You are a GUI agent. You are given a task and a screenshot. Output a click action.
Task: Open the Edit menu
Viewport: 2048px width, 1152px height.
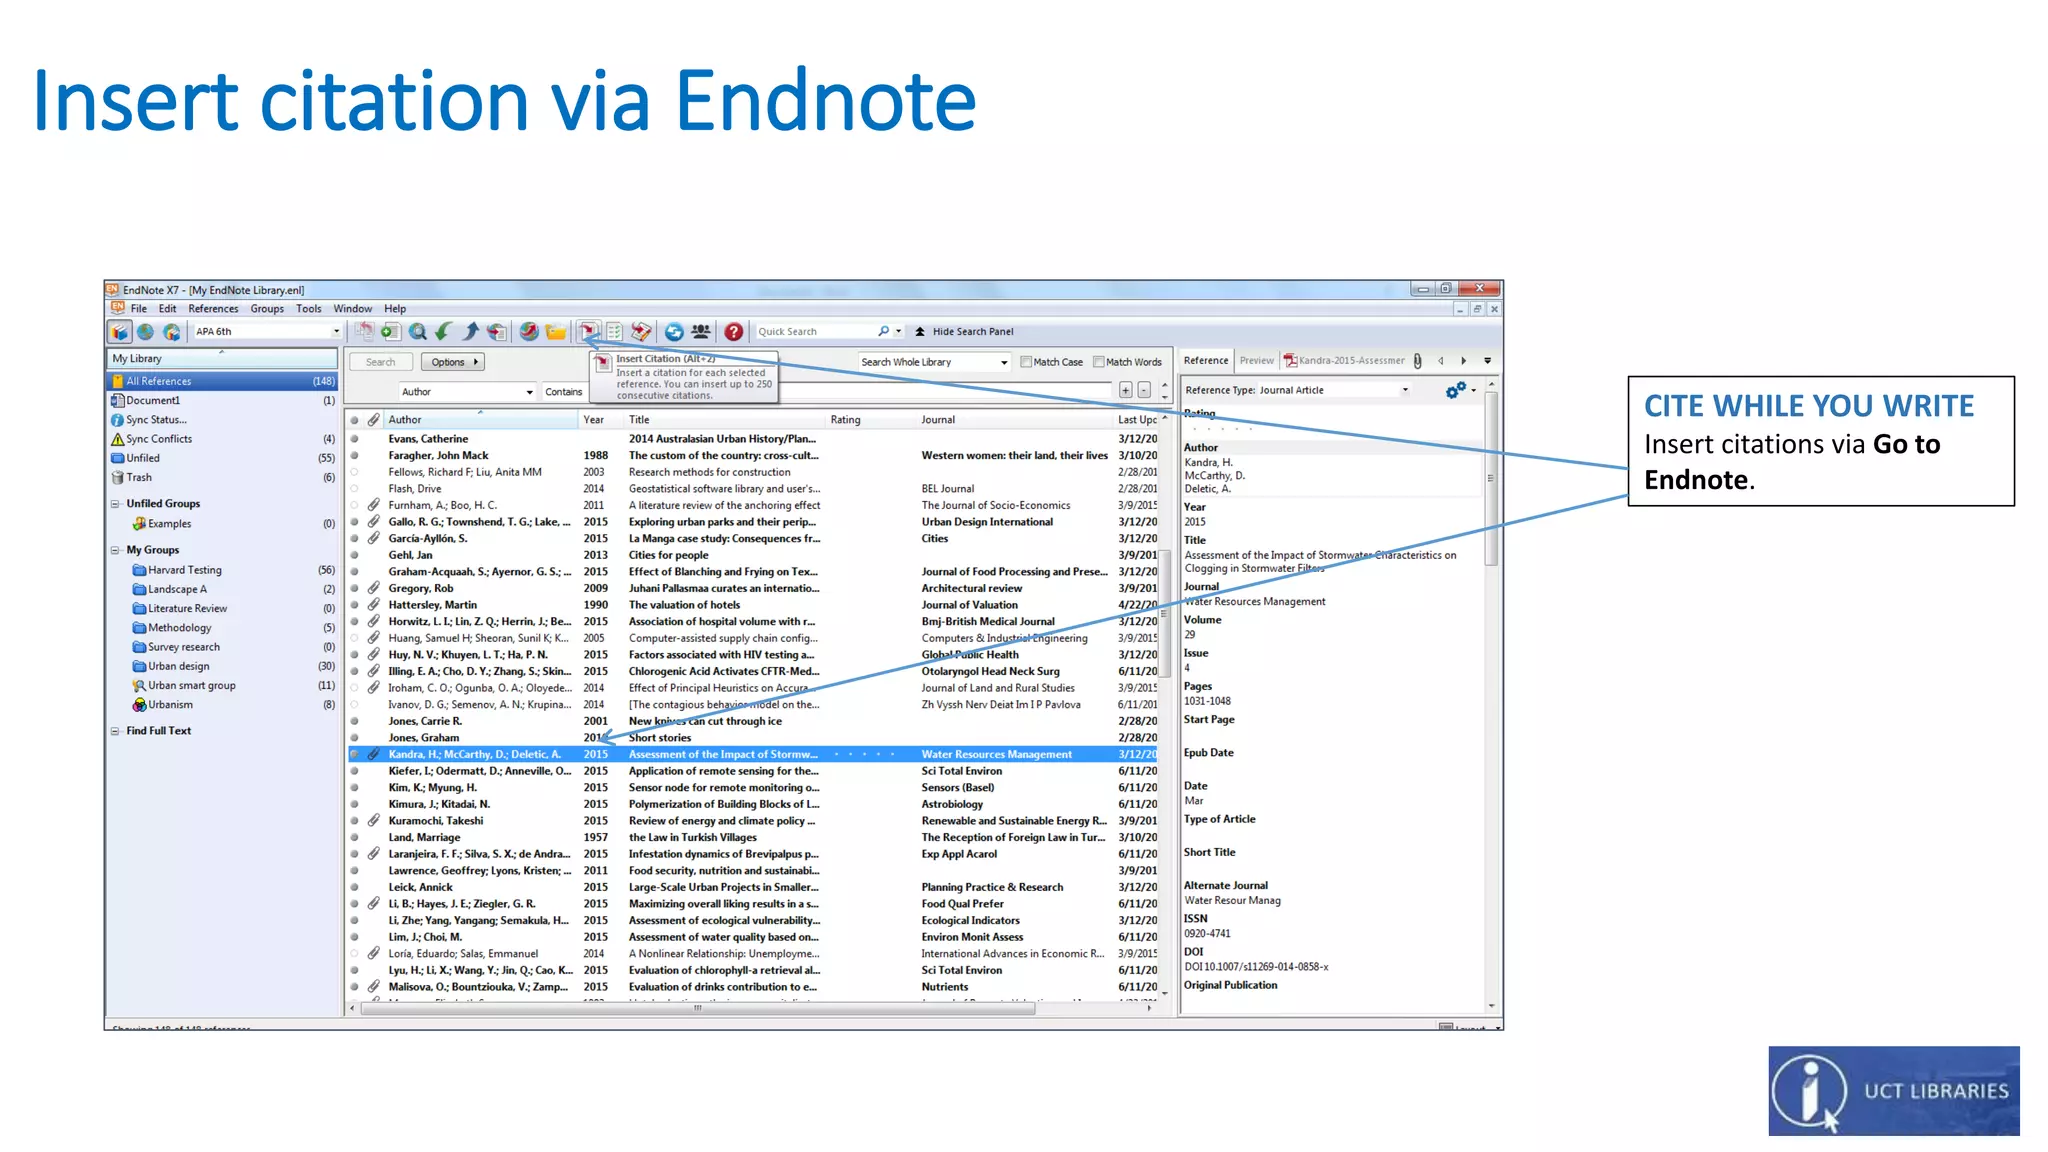tap(167, 309)
